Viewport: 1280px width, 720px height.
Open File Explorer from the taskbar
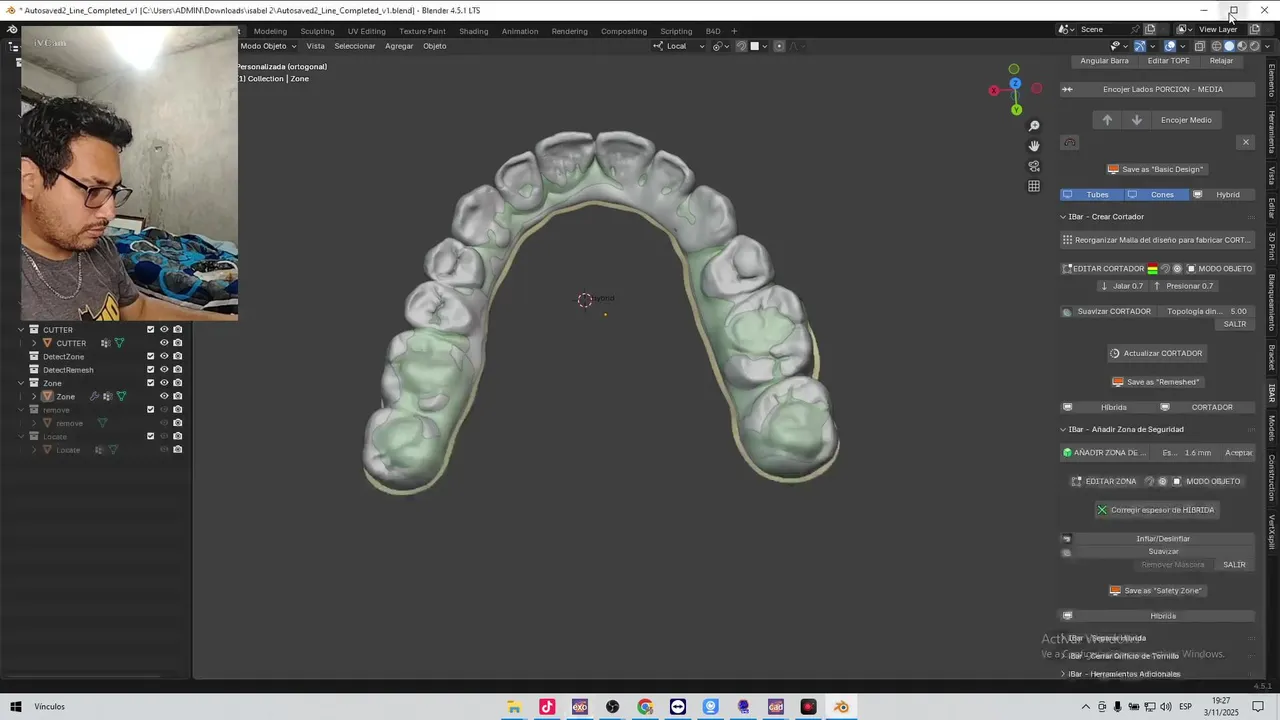(514, 707)
